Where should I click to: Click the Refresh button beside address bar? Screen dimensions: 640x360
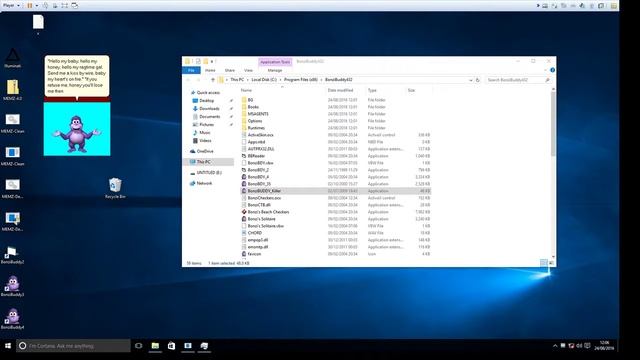[478, 80]
